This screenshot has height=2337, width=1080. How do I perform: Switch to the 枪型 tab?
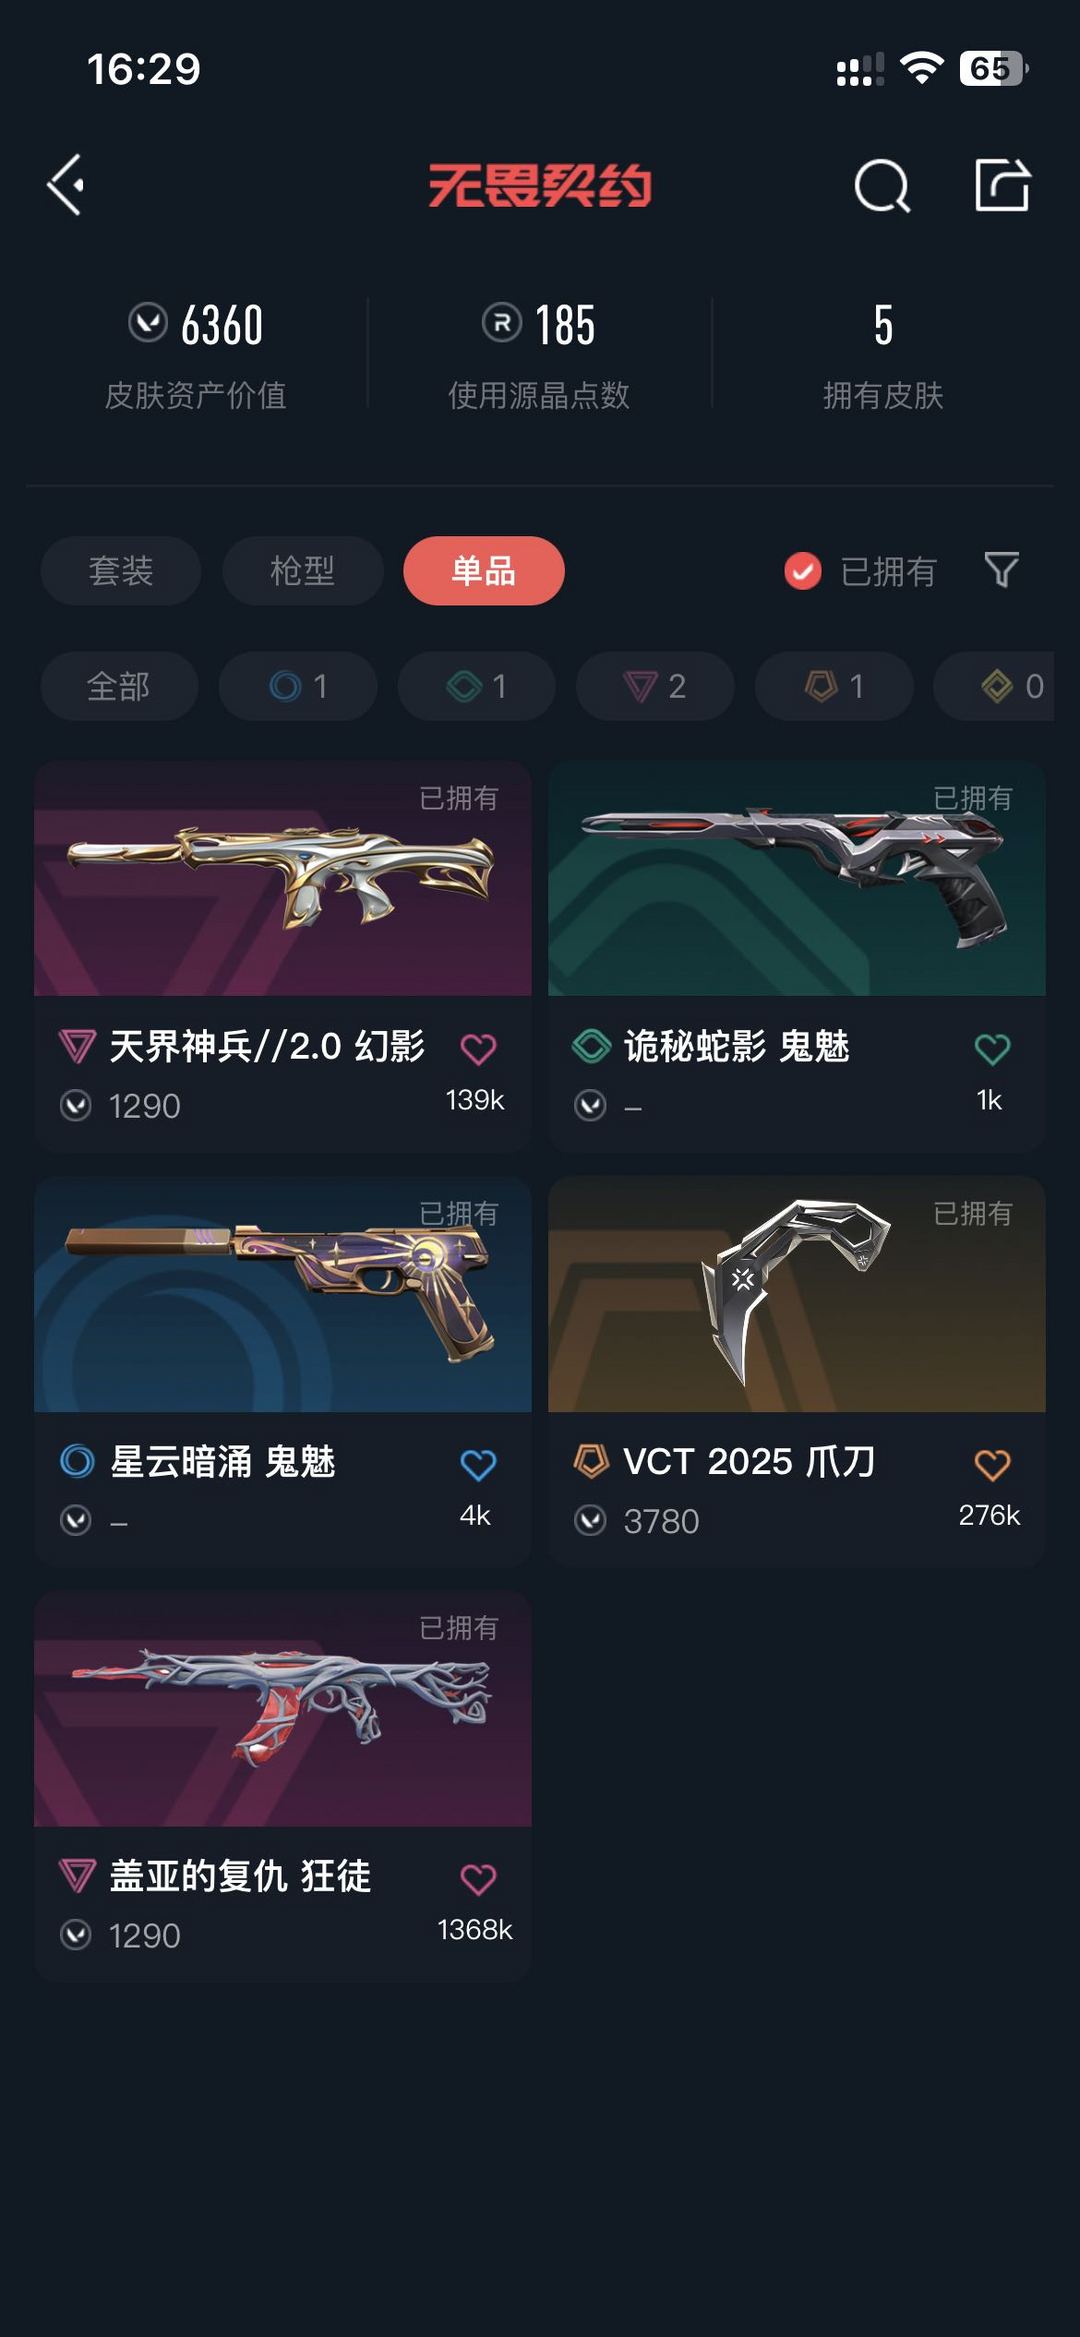click(303, 571)
